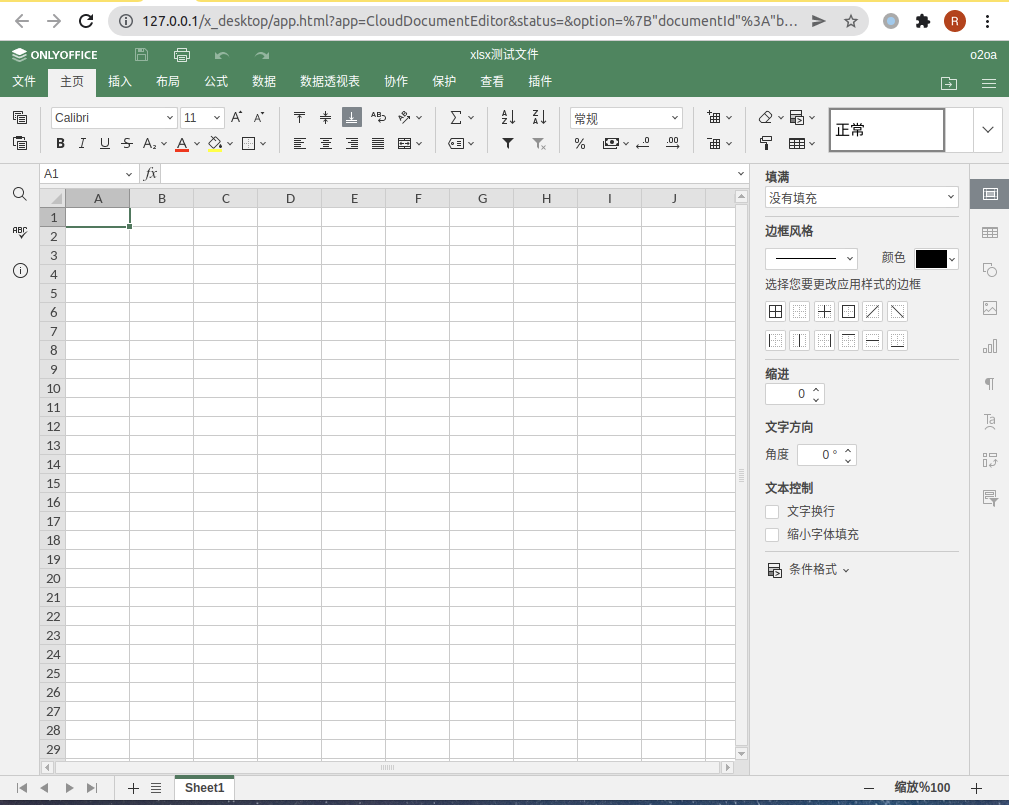Click the filter icon in toolbar
The image size is (1009, 805).
point(508,144)
